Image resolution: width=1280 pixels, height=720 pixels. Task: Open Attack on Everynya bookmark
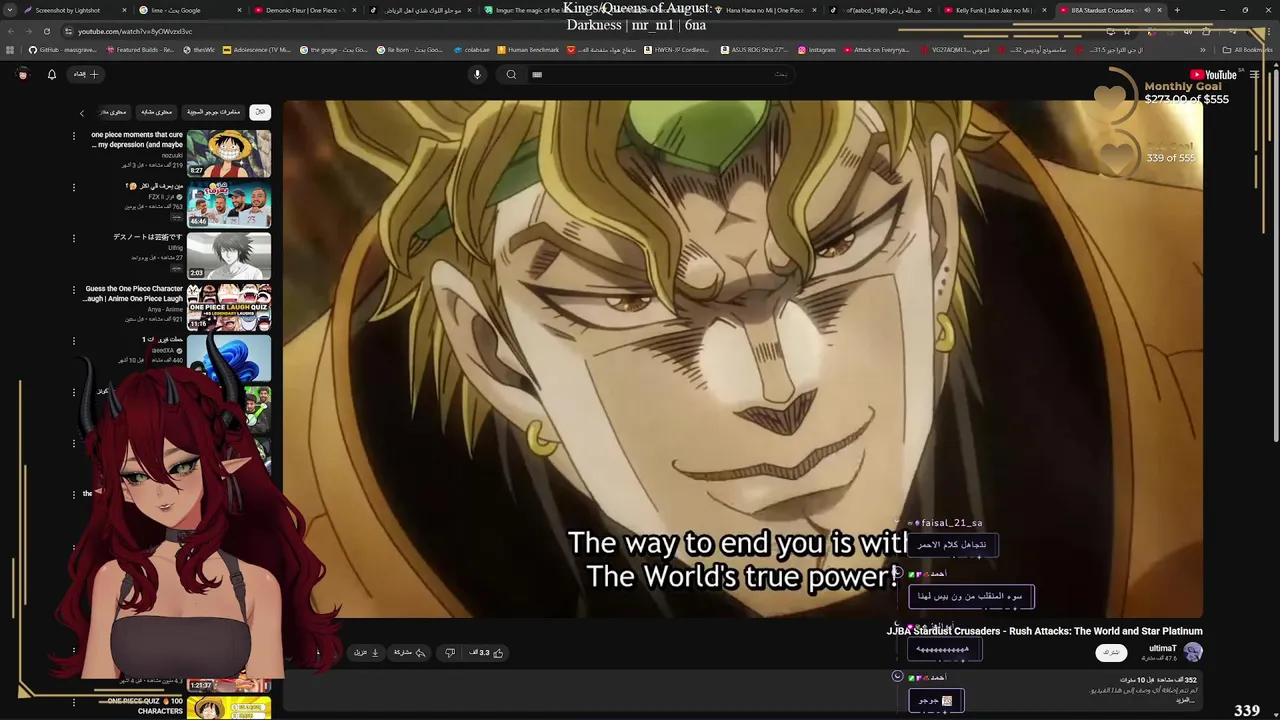pos(877,50)
